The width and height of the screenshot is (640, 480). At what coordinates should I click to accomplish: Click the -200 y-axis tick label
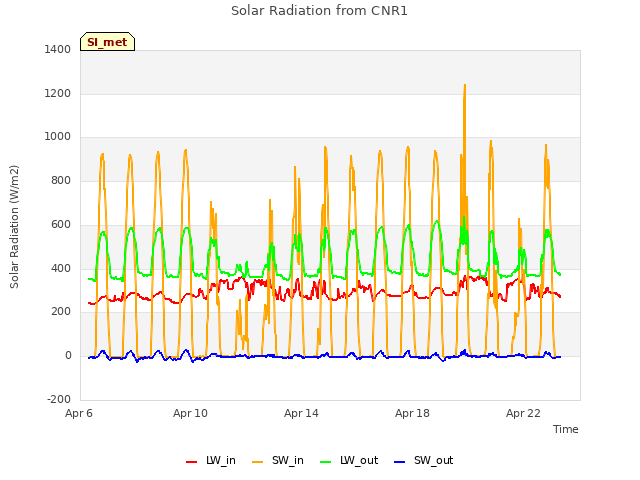pos(59,399)
